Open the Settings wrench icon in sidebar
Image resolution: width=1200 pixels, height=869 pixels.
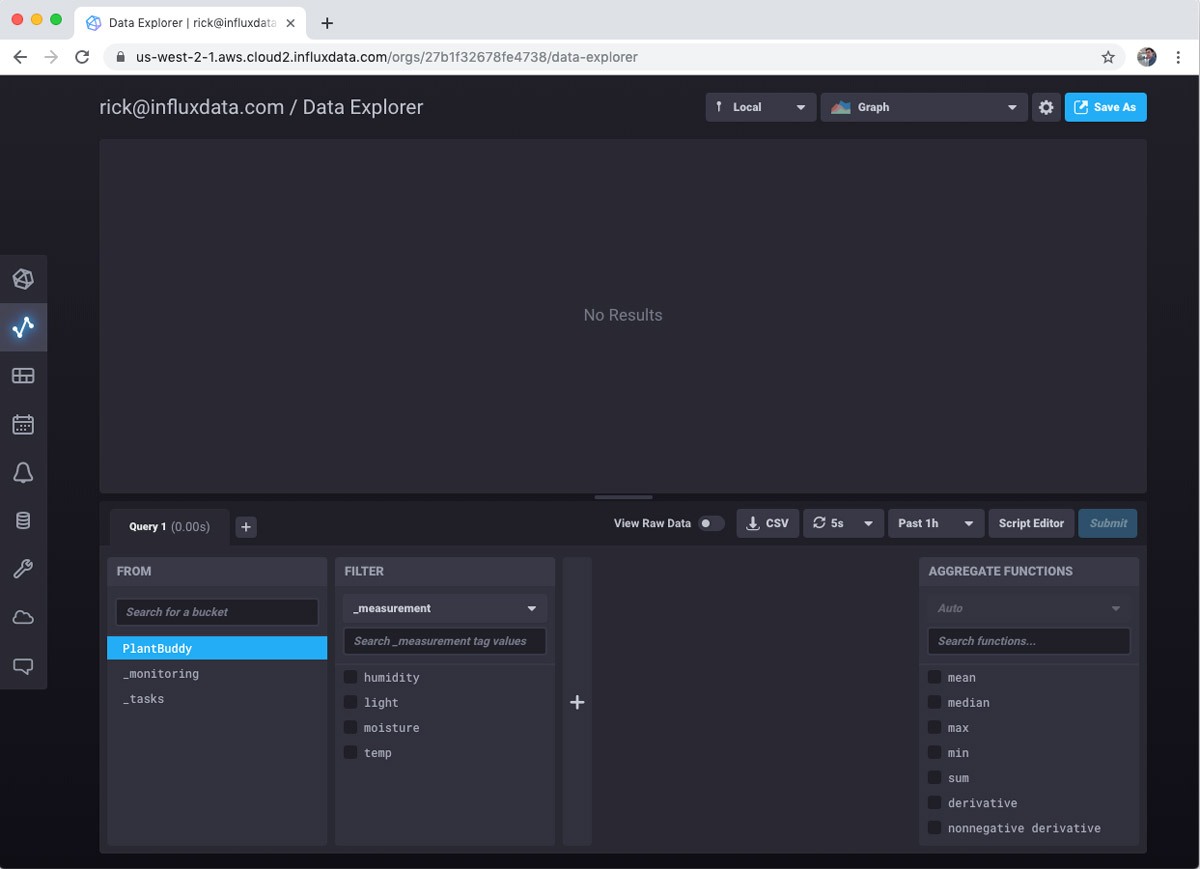tap(24, 568)
